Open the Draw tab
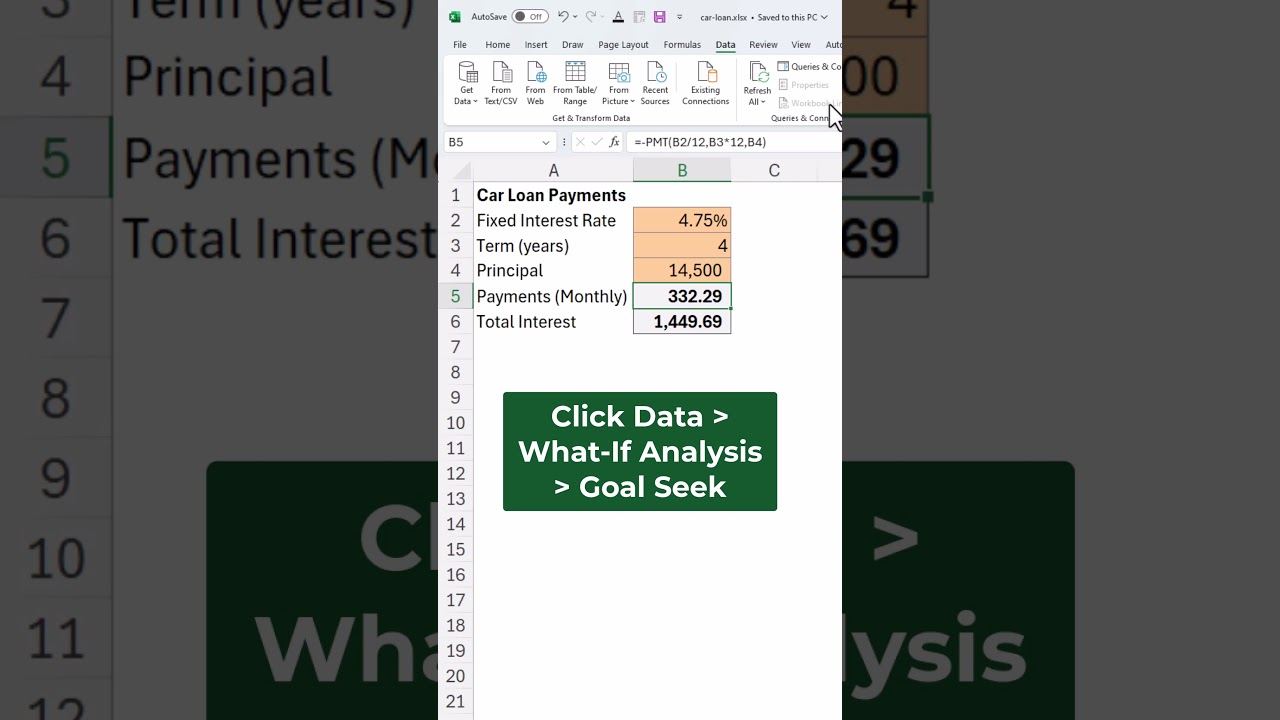Screen dimensions: 1280x720 tap(572, 45)
